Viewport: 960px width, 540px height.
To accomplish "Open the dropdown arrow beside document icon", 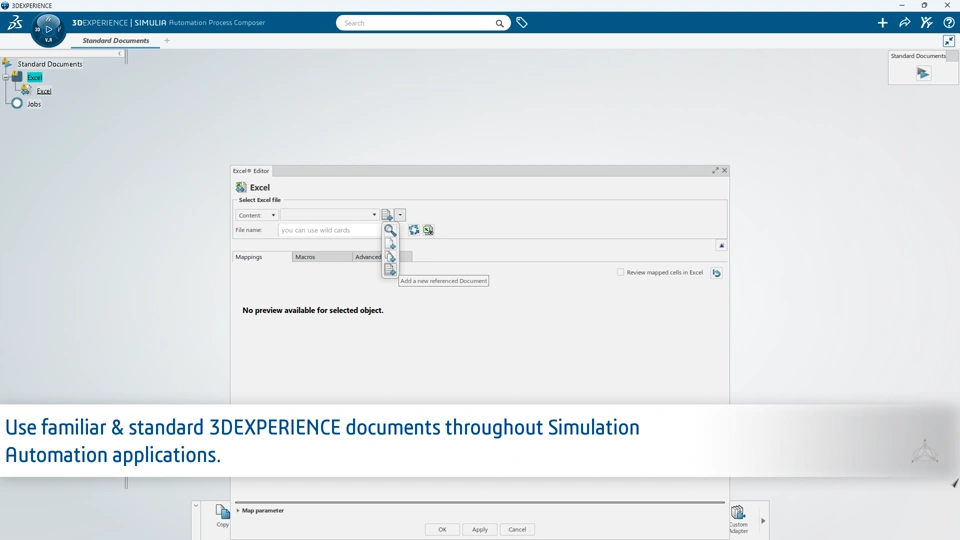I will pos(400,215).
